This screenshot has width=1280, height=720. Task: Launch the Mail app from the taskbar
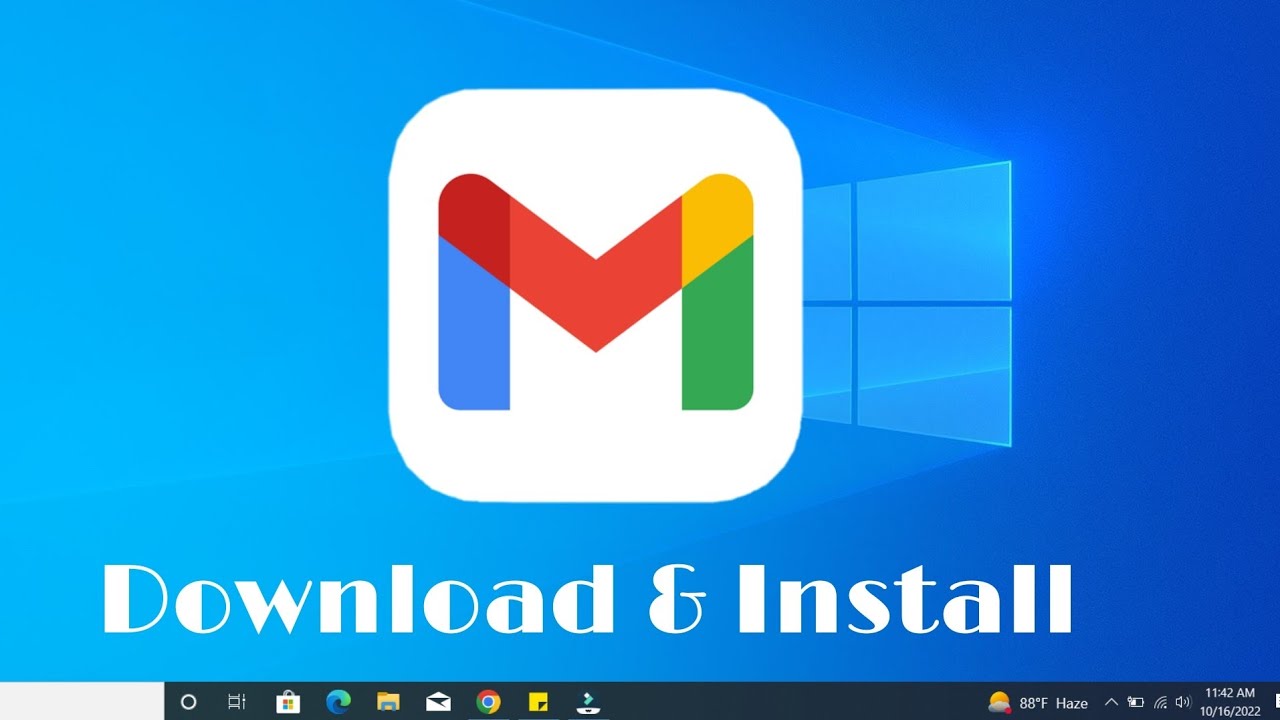coord(438,702)
